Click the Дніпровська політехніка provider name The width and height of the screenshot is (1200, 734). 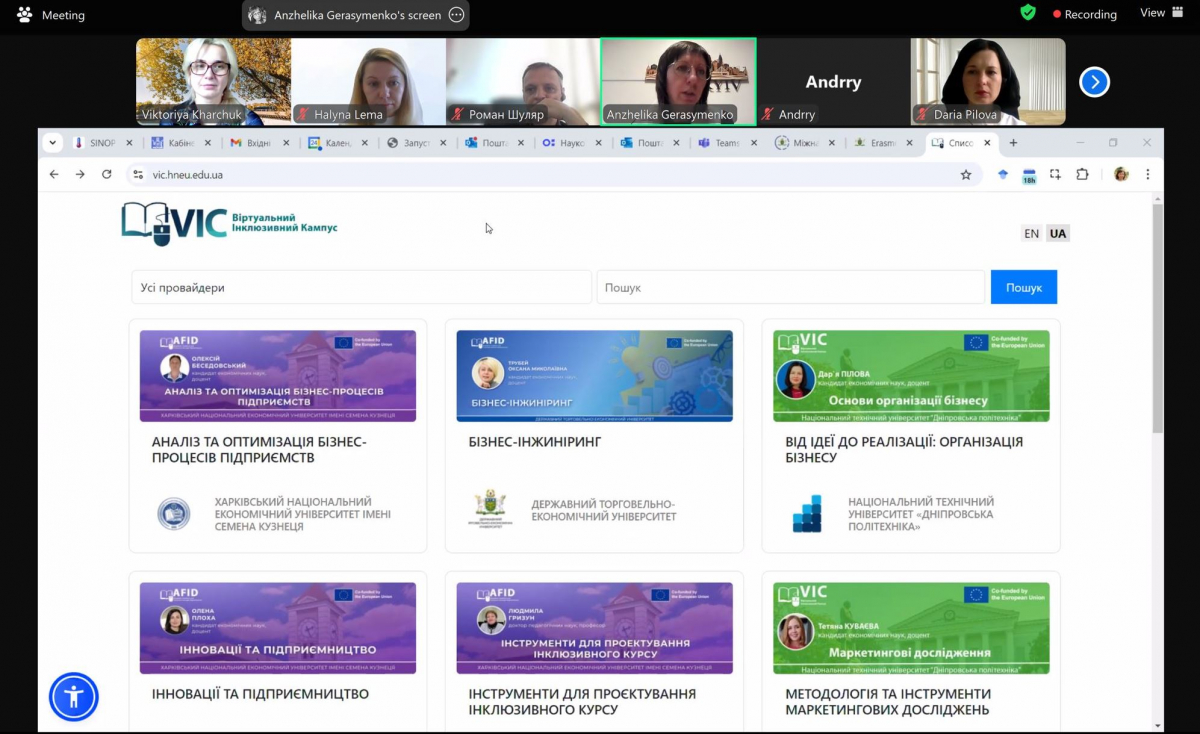pos(921,514)
